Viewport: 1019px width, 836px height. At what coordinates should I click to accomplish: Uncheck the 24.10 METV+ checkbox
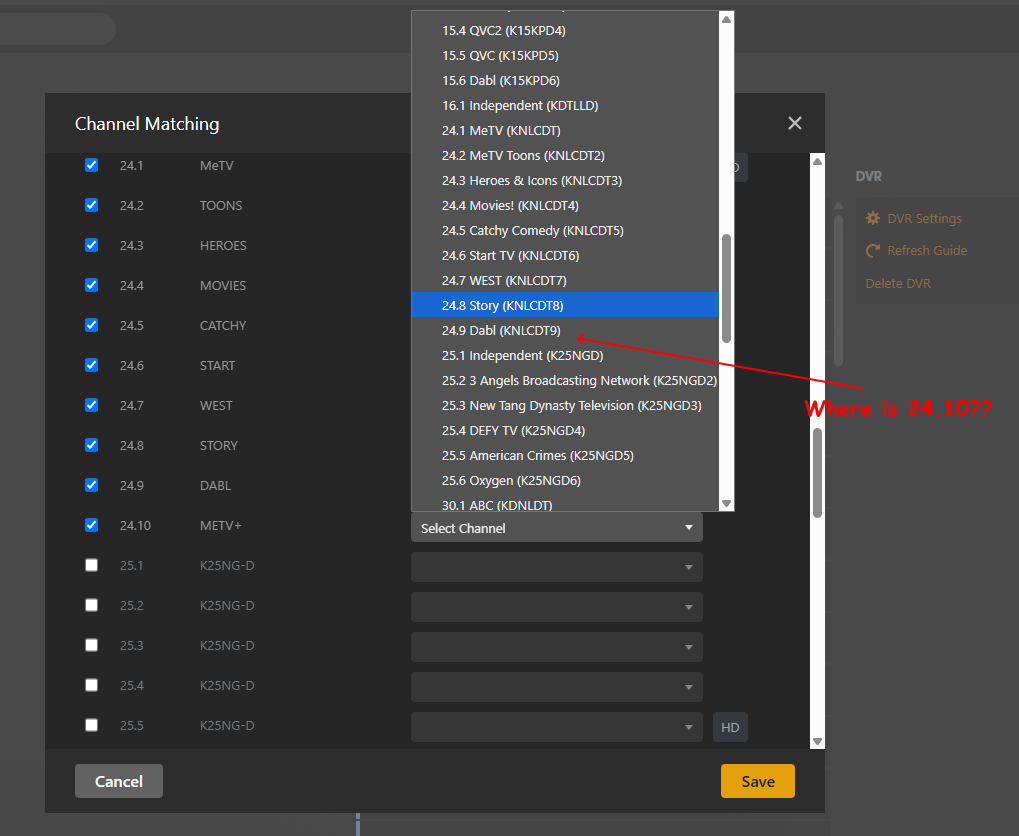[92, 525]
